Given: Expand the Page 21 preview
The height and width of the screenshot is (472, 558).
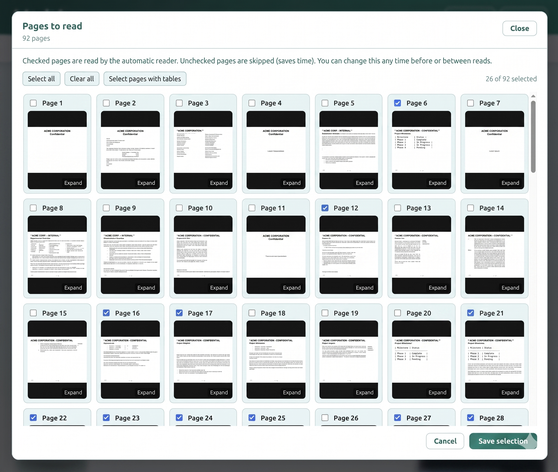Looking at the screenshot, I should point(510,392).
